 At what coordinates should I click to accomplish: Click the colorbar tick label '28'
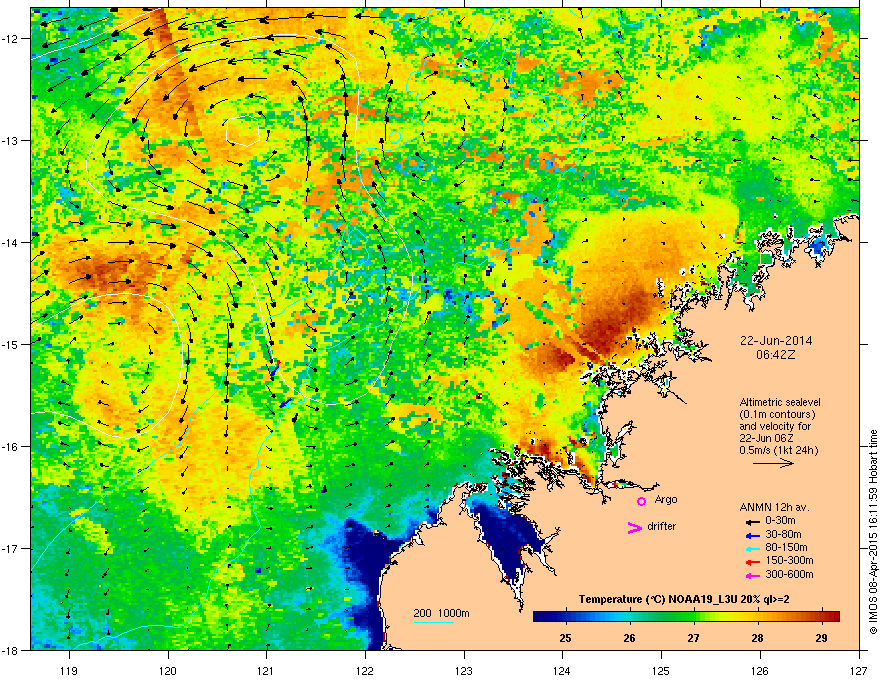point(757,638)
